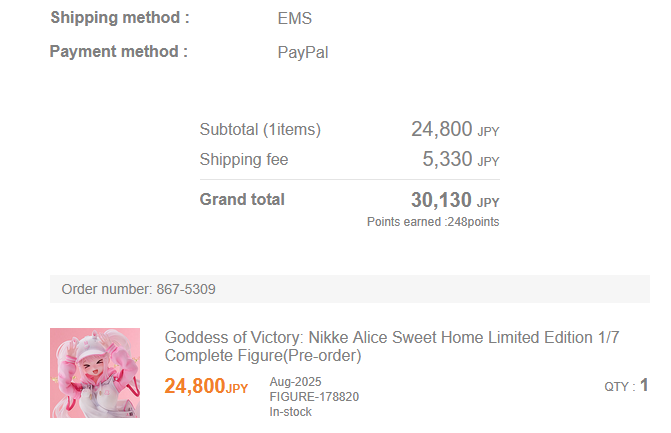Open the Goddess of Victory Nikke product title

point(391,346)
